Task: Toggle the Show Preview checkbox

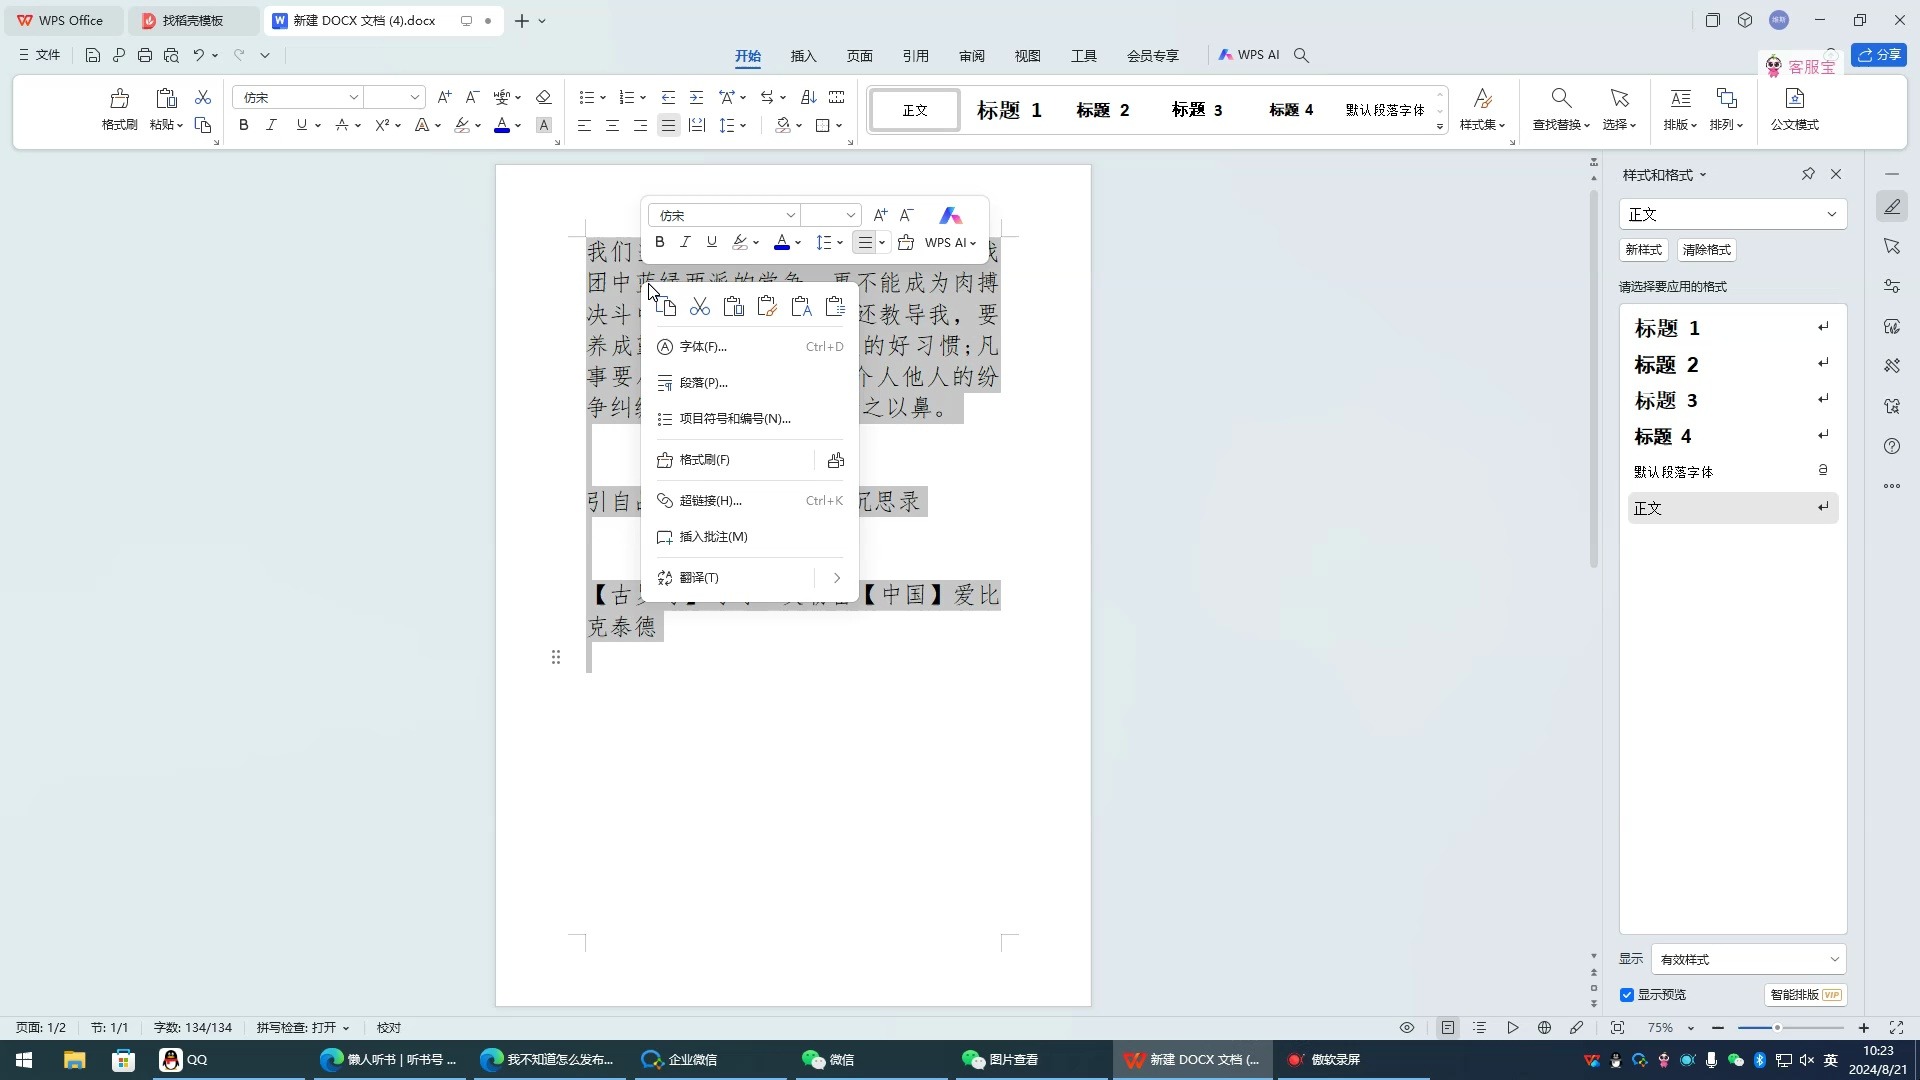Action: pos(1627,995)
